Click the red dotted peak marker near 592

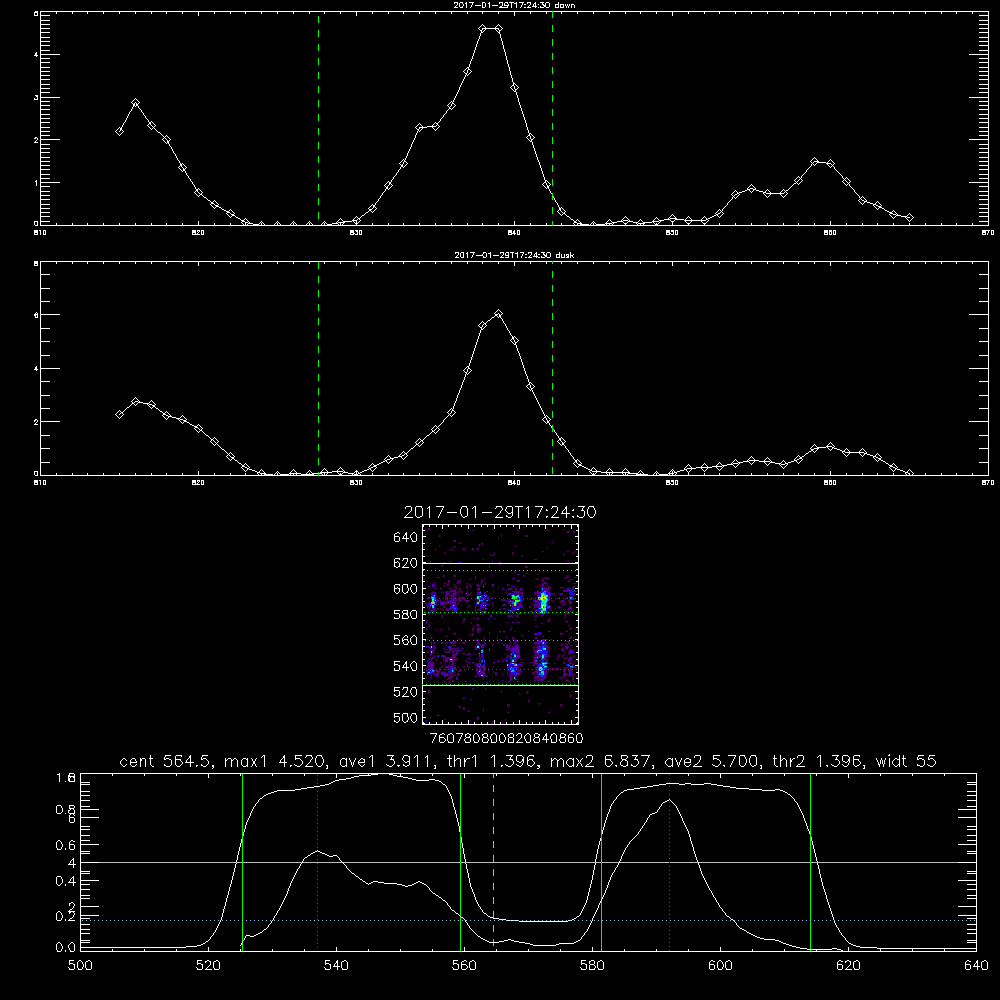(670, 861)
